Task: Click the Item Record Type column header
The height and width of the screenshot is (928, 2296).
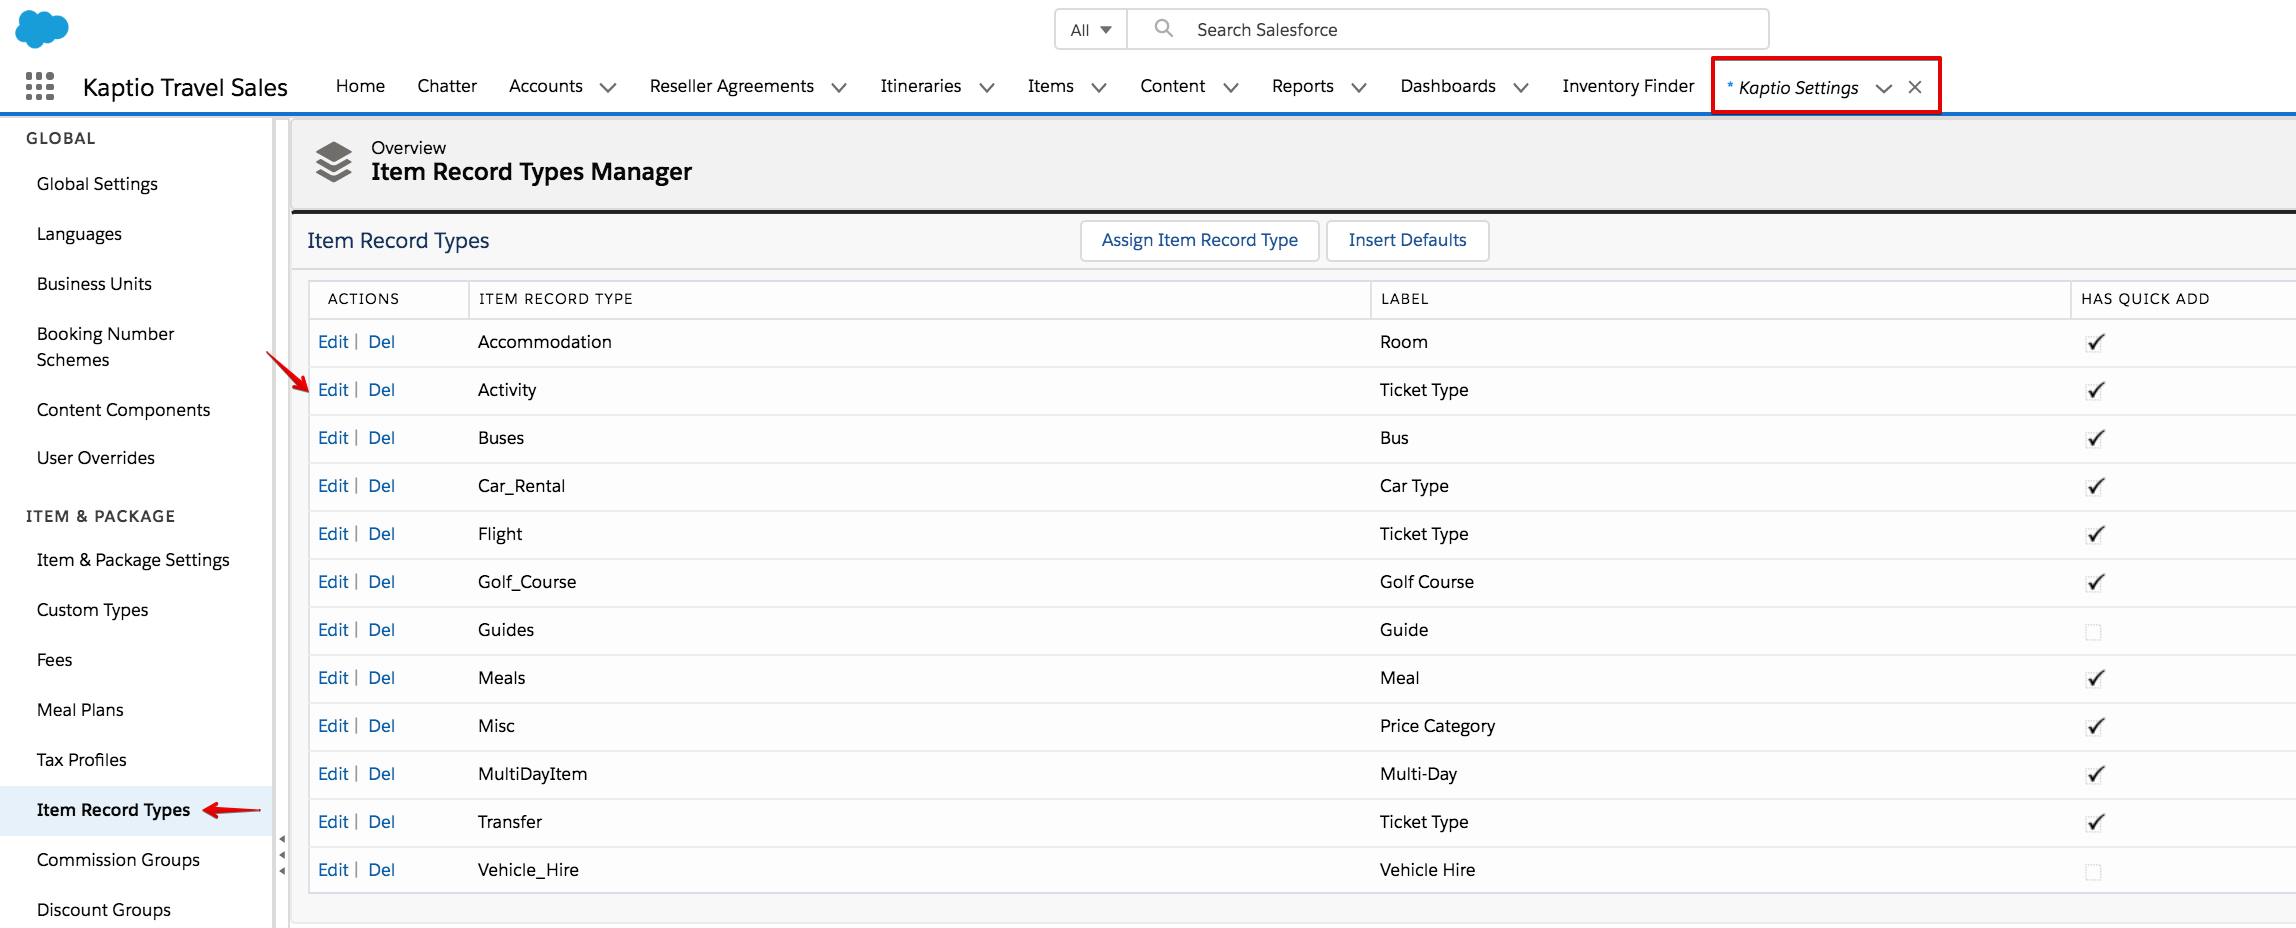Action: click(555, 299)
